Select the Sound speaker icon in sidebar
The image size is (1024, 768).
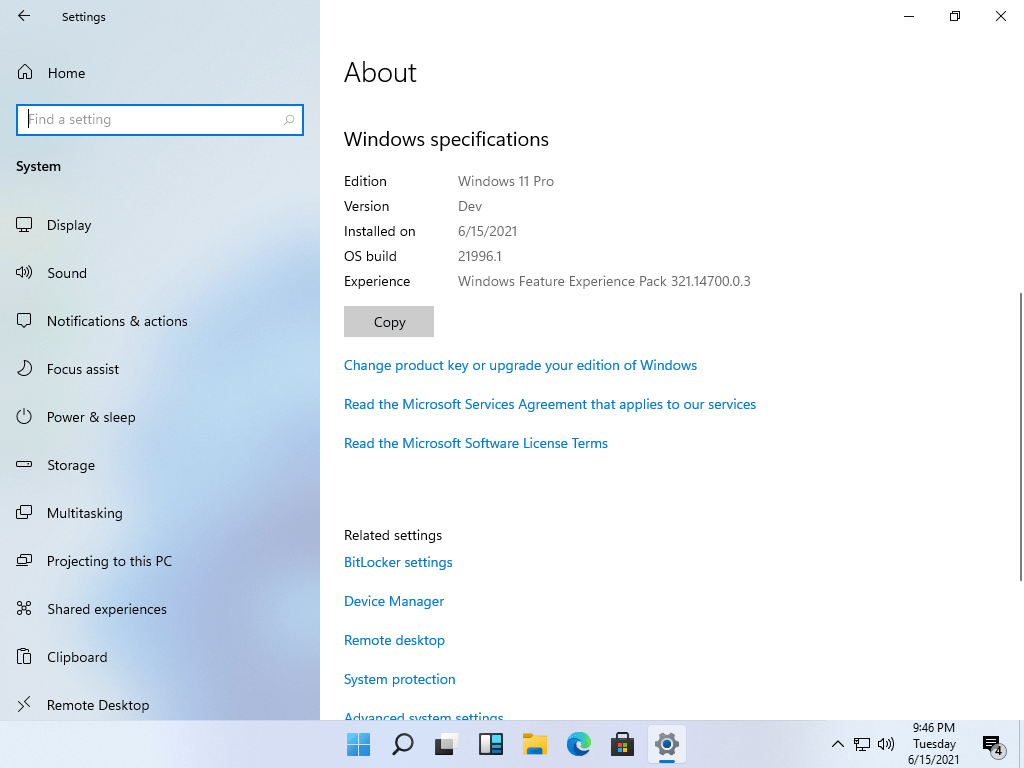pos(23,273)
